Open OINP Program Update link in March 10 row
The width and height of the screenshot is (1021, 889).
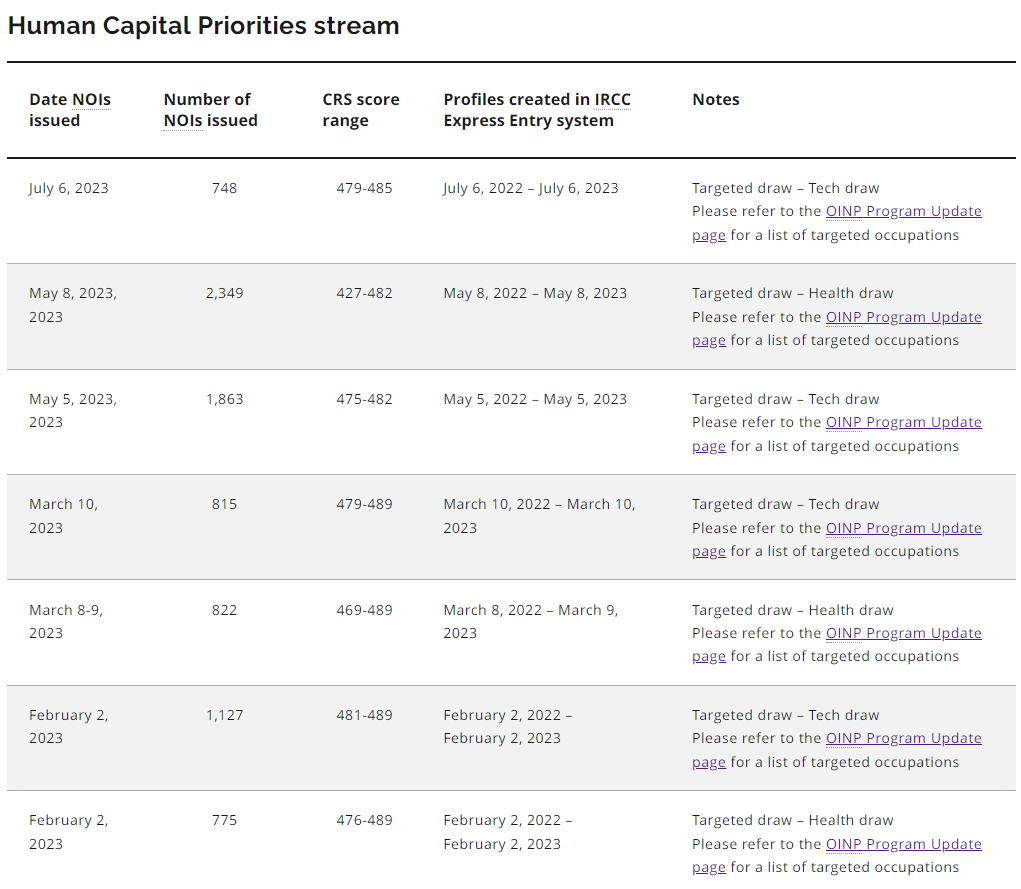coord(903,528)
